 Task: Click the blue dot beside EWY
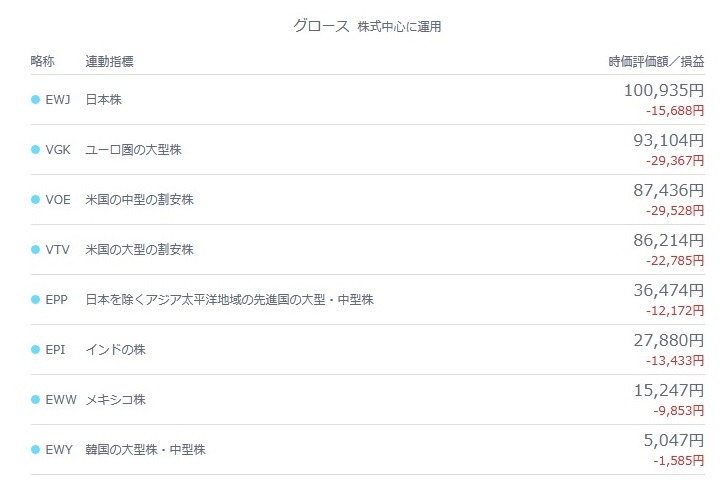click(36, 450)
